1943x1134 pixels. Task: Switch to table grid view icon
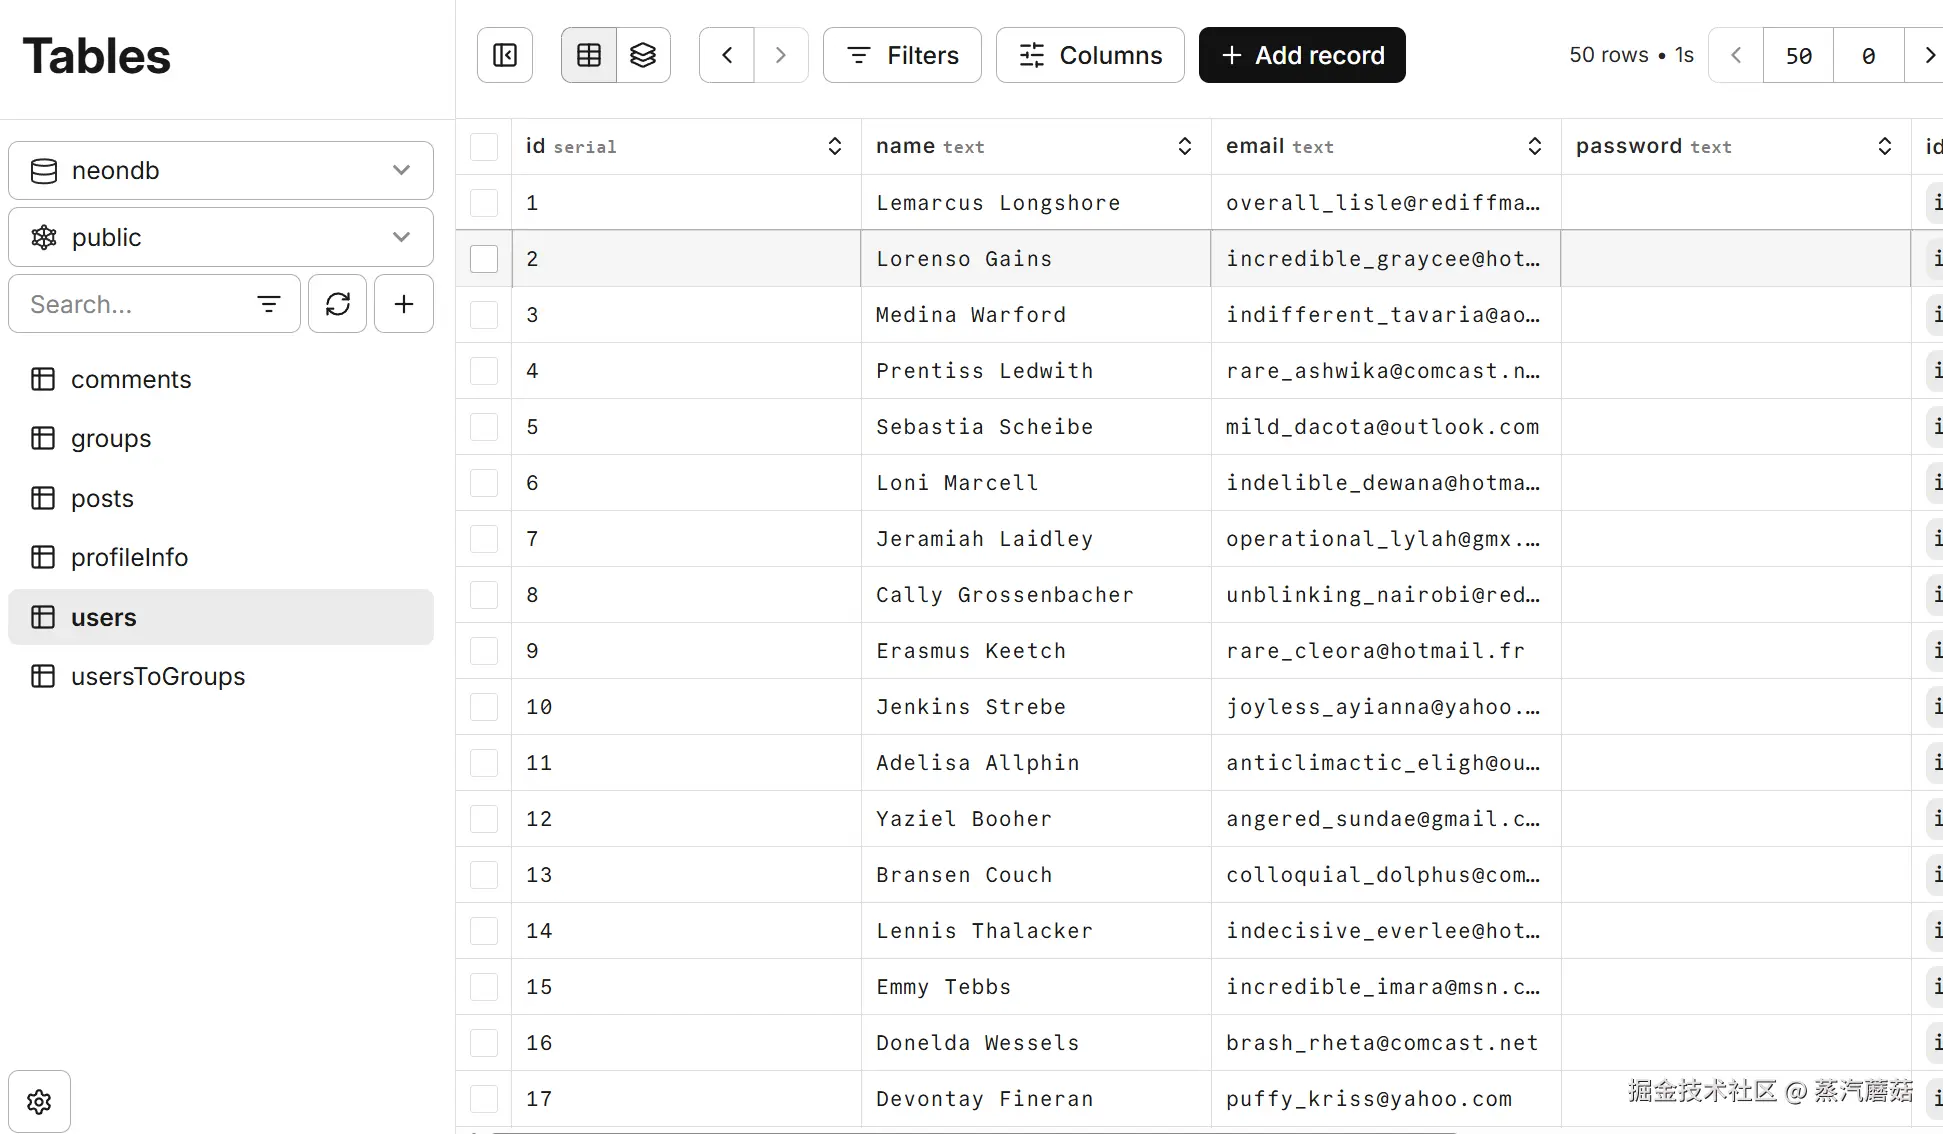click(589, 55)
